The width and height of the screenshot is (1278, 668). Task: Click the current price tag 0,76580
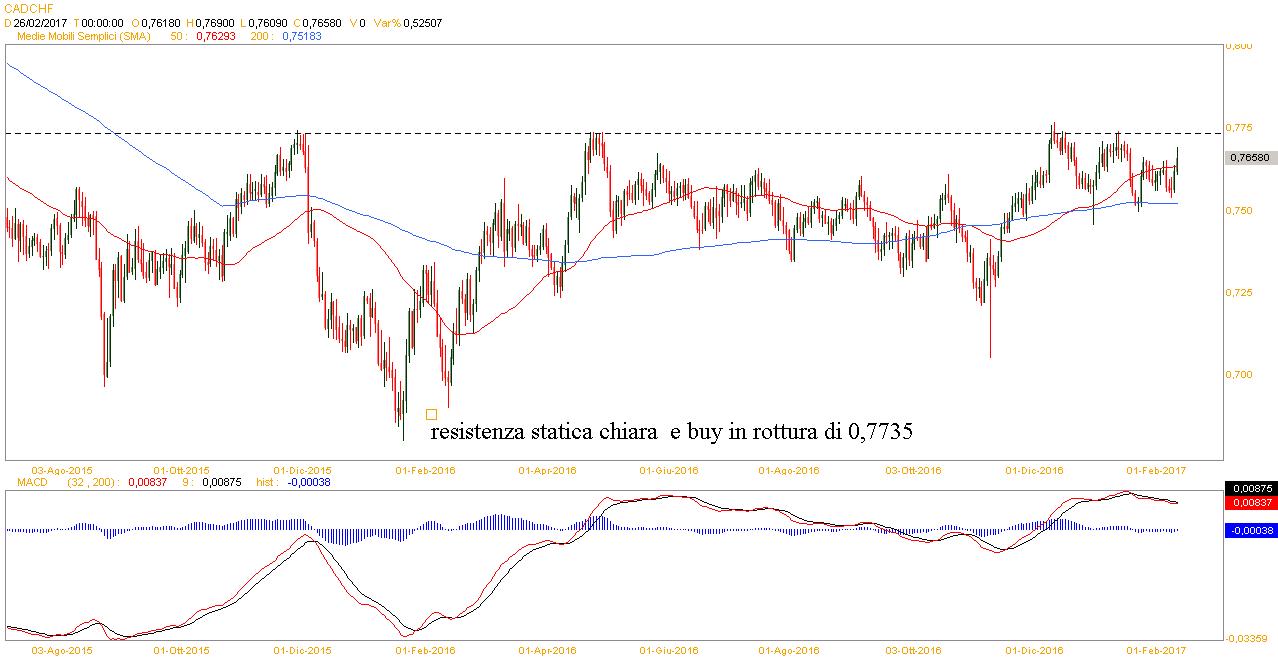point(1249,157)
